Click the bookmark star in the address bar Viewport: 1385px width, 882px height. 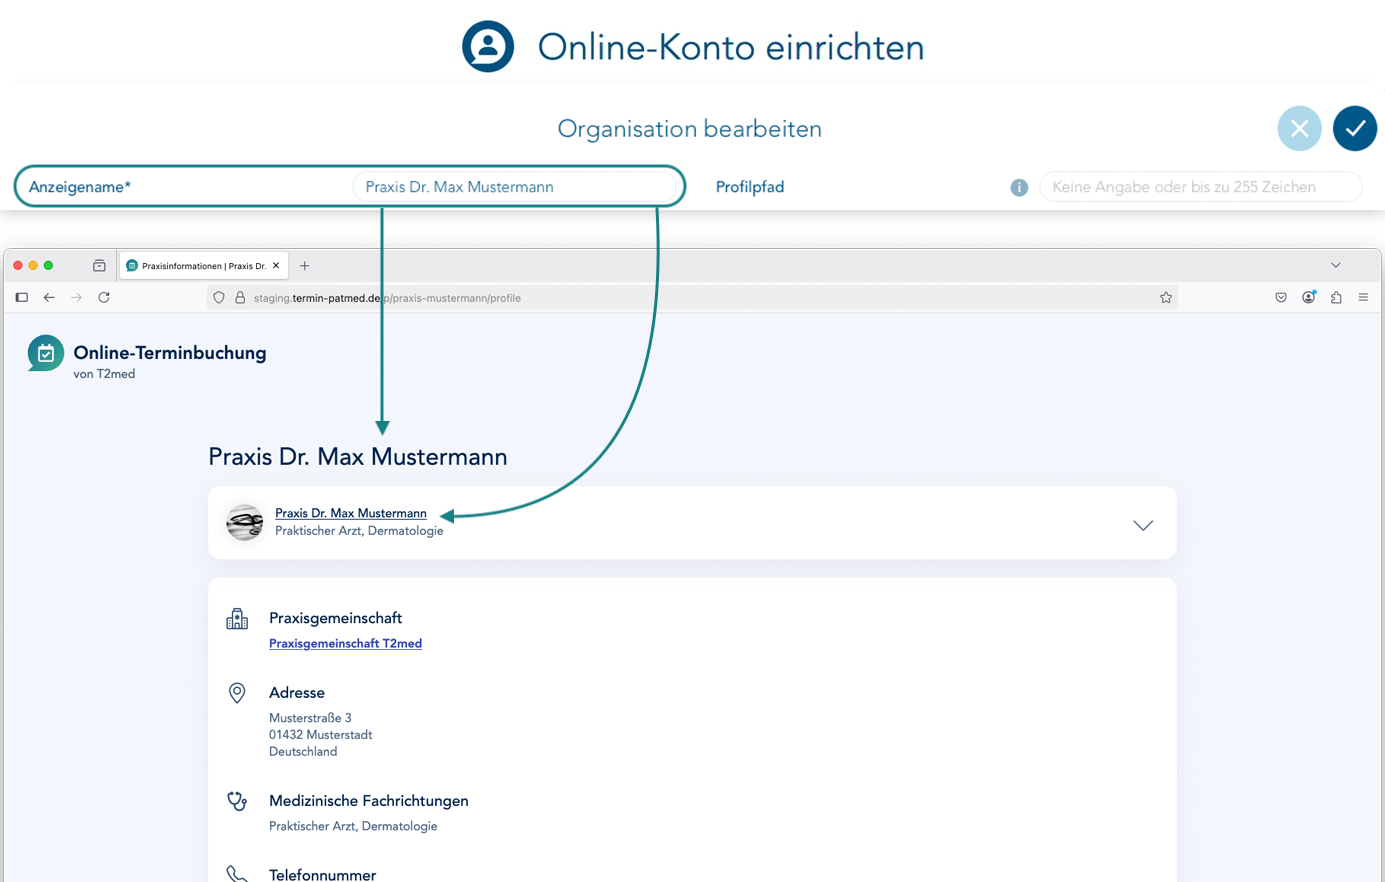[x=1166, y=298]
